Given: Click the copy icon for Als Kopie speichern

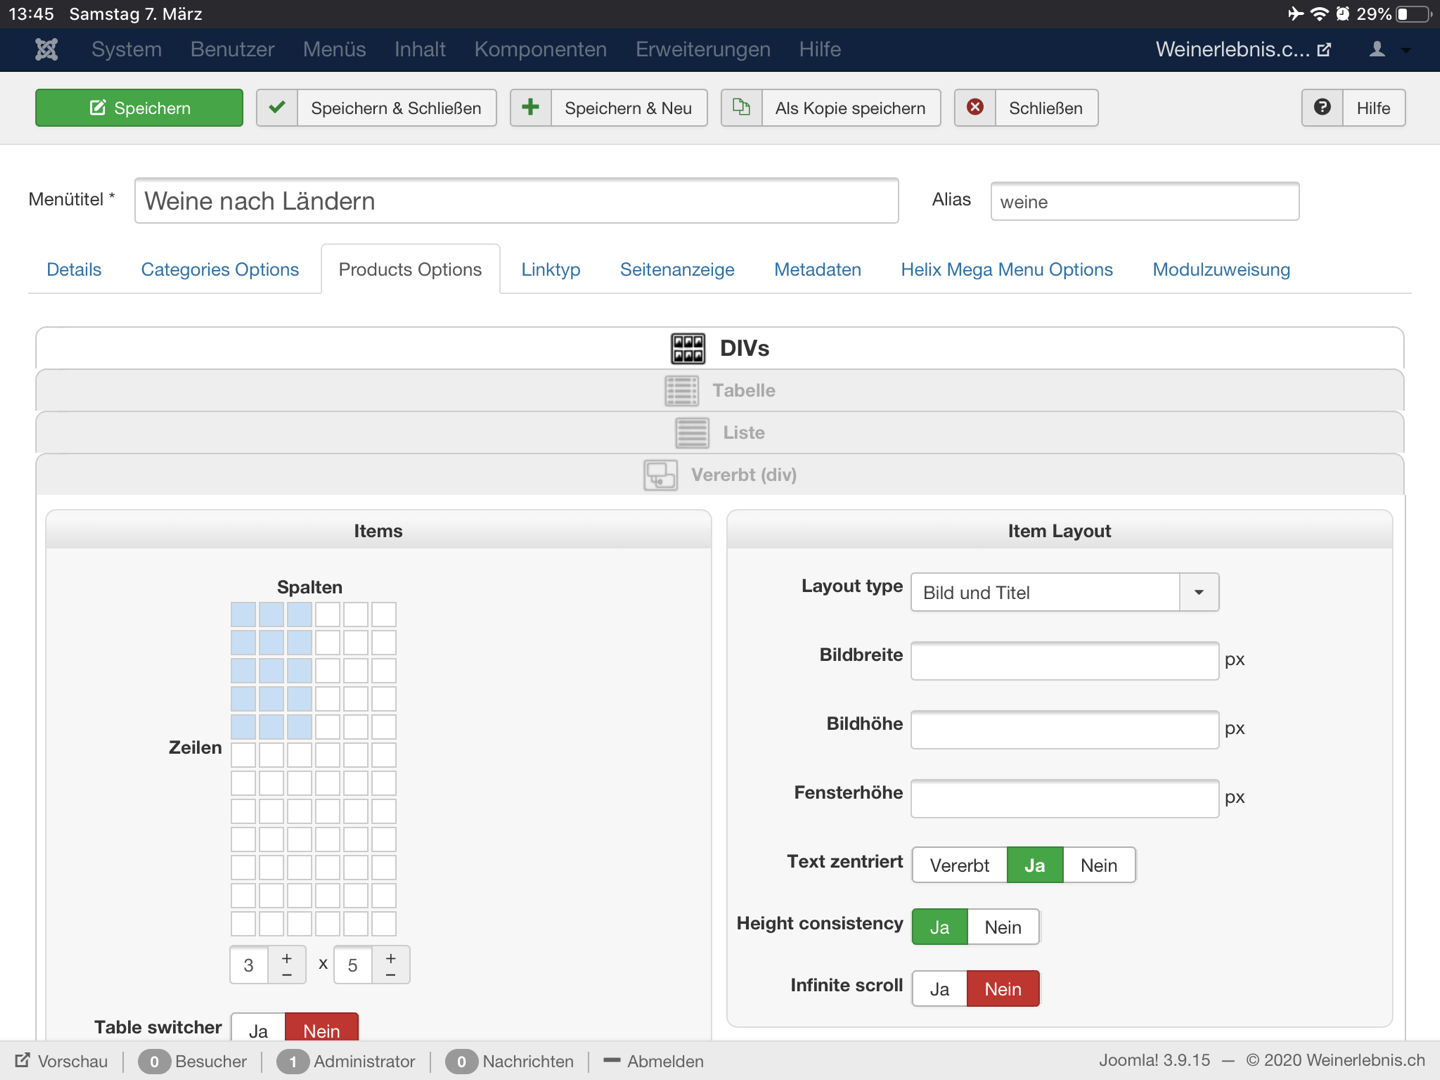Looking at the screenshot, I should pyautogui.click(x=742, y=107).
